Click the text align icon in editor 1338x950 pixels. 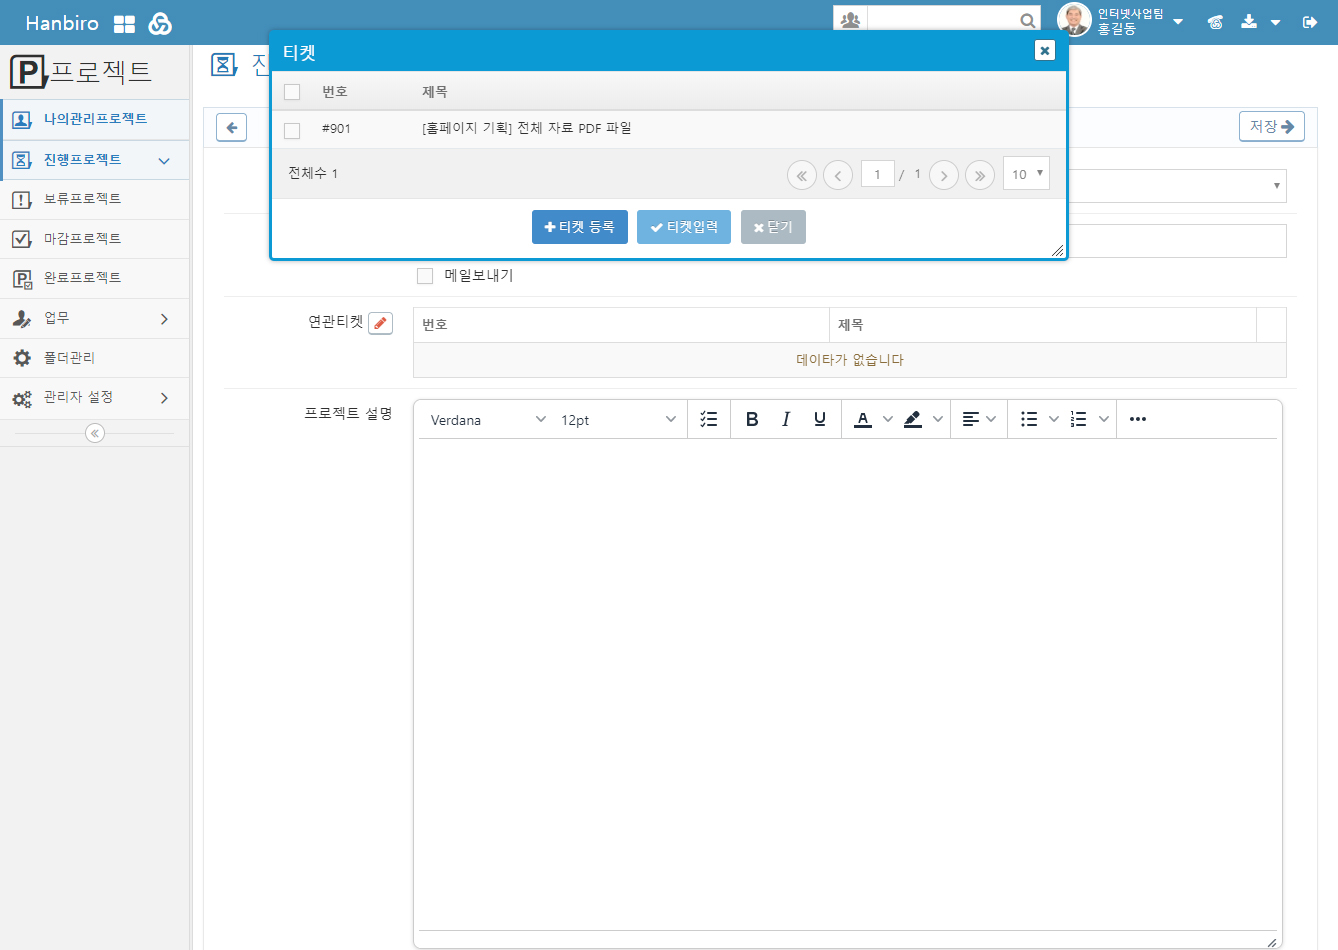point(970,419)
